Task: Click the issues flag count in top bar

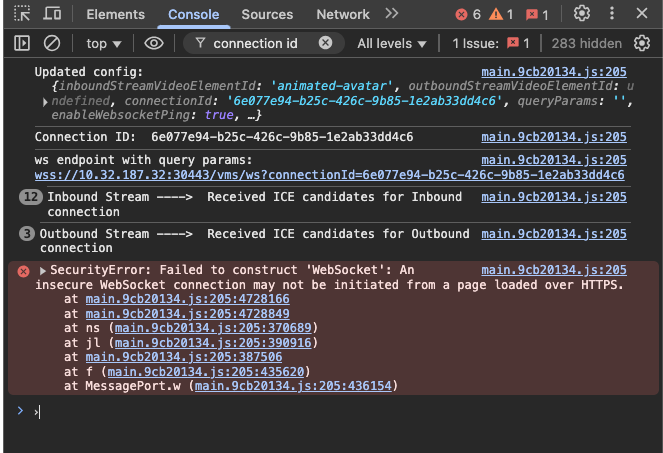Action: click(x=537, y=15)
